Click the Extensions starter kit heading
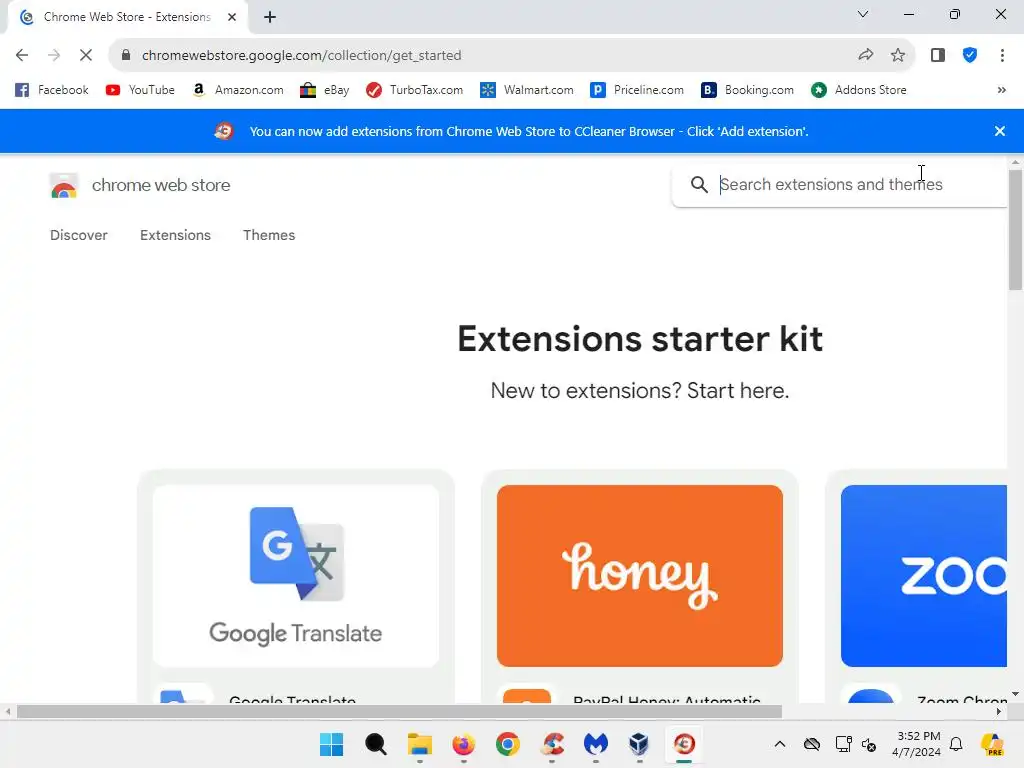 click(x=639, y=339)
